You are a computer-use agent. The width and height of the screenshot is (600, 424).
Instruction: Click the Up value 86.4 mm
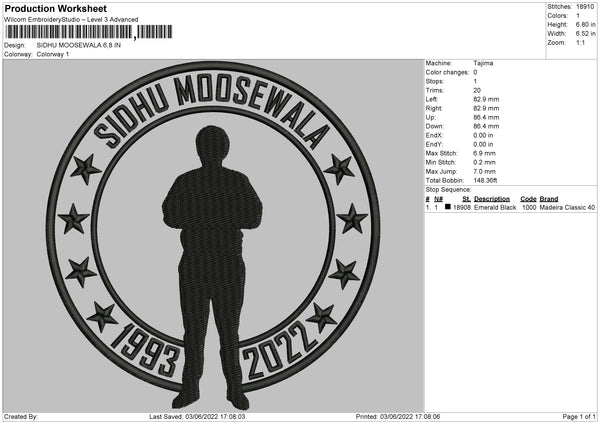(486, 117)
